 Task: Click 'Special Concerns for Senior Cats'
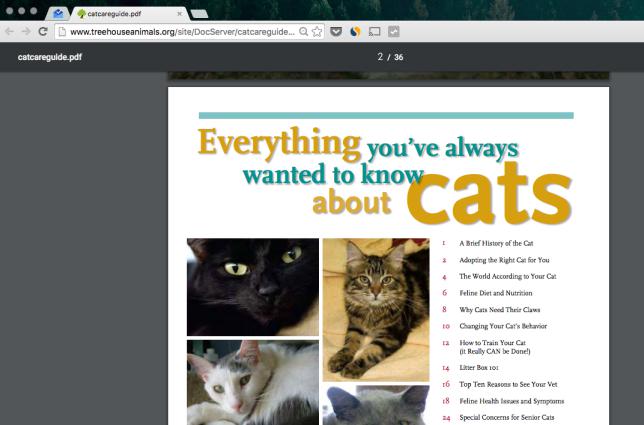point(507,417)
